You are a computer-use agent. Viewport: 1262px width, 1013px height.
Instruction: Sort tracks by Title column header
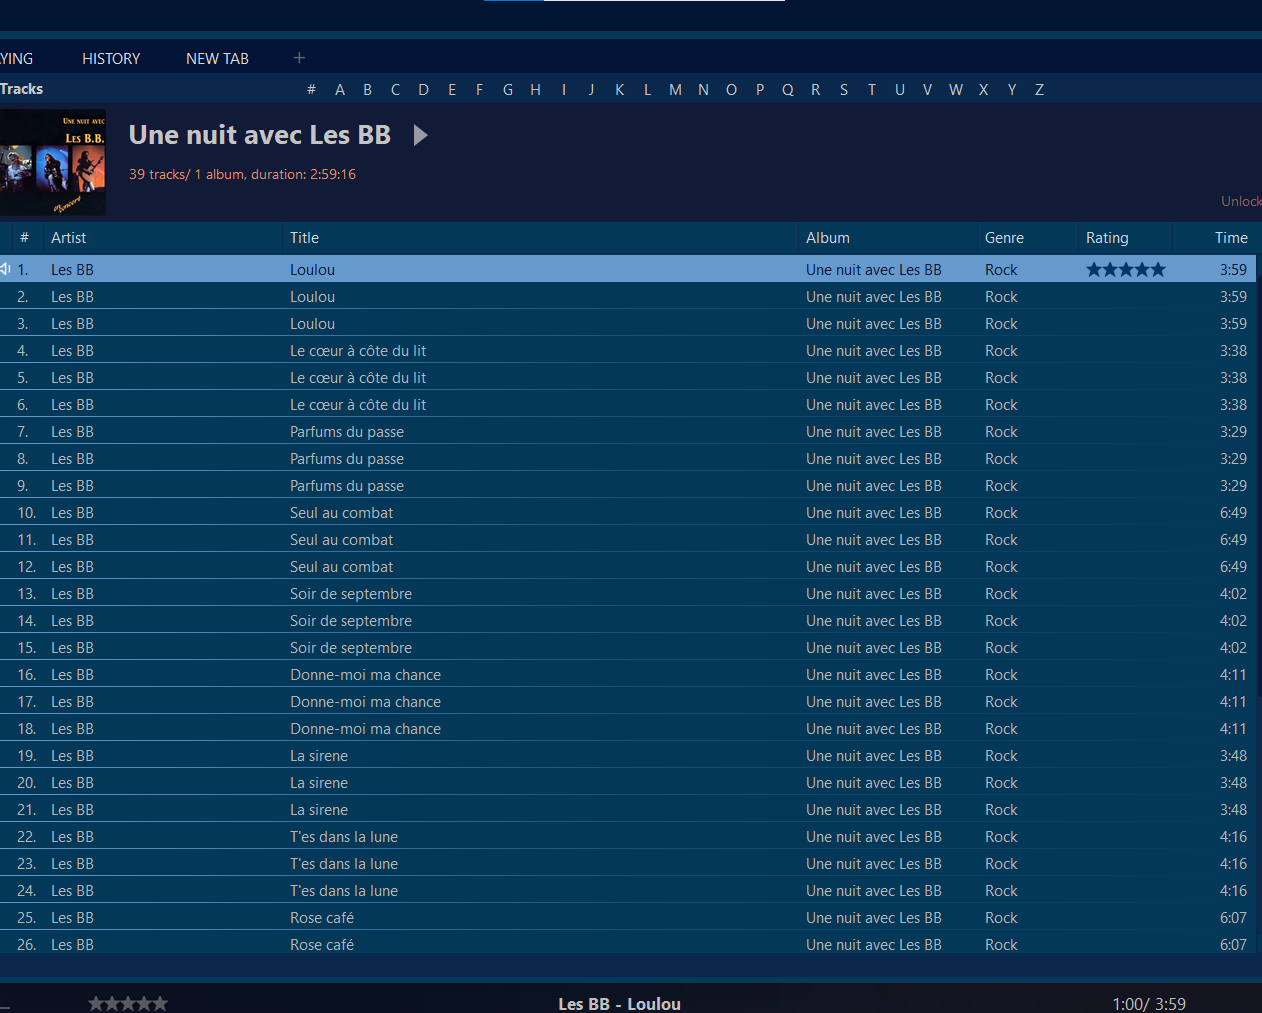click(x=304, y=238)
